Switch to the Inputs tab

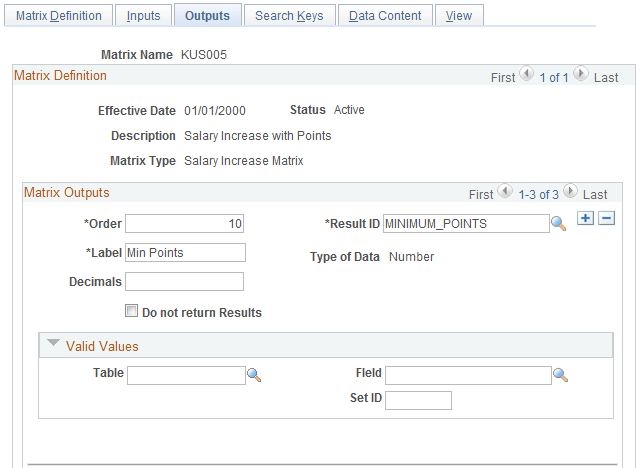(x=143, y=16)
